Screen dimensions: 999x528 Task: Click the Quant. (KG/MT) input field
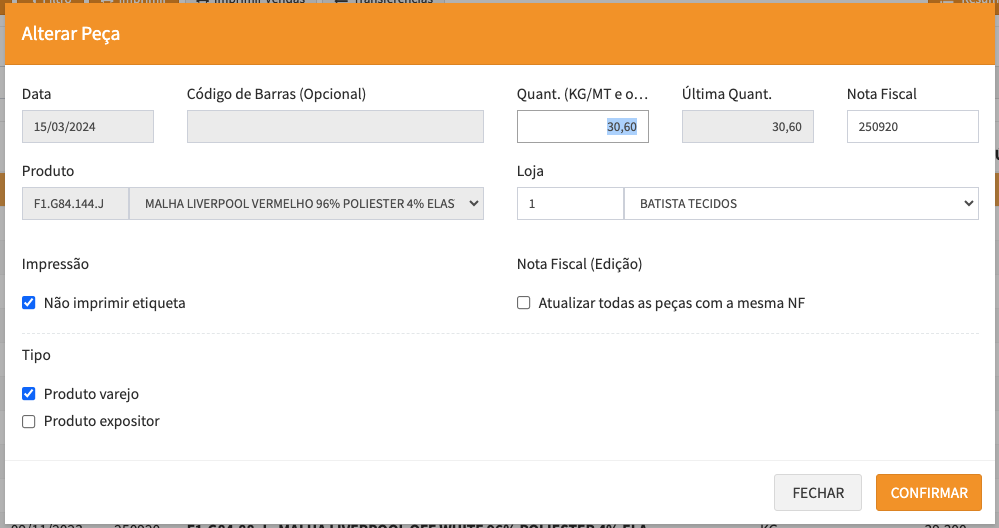(x=582, y=127)
